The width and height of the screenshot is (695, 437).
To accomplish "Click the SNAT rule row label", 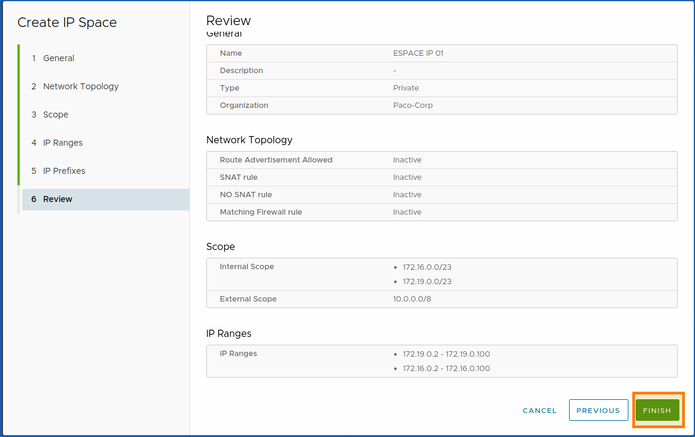I will (238, 177).
